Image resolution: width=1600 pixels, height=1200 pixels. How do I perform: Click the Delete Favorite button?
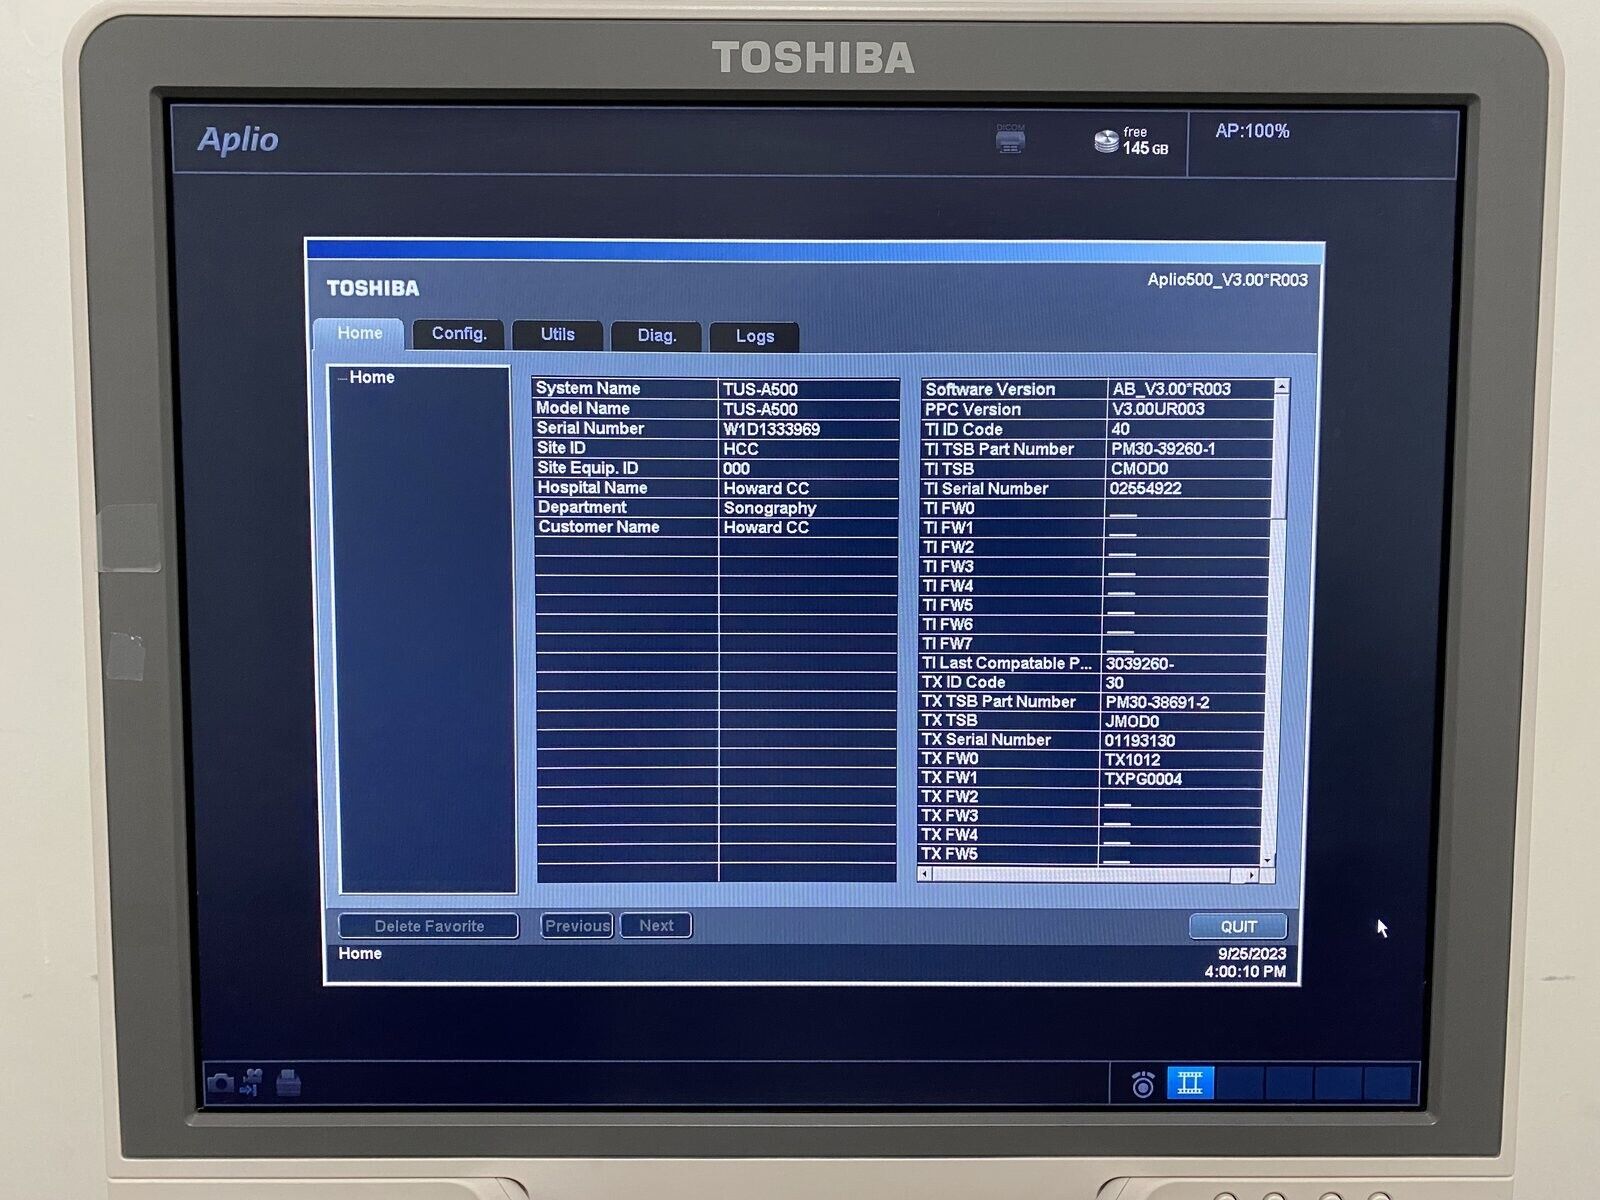pyautogui.click(x=429, y=926)
